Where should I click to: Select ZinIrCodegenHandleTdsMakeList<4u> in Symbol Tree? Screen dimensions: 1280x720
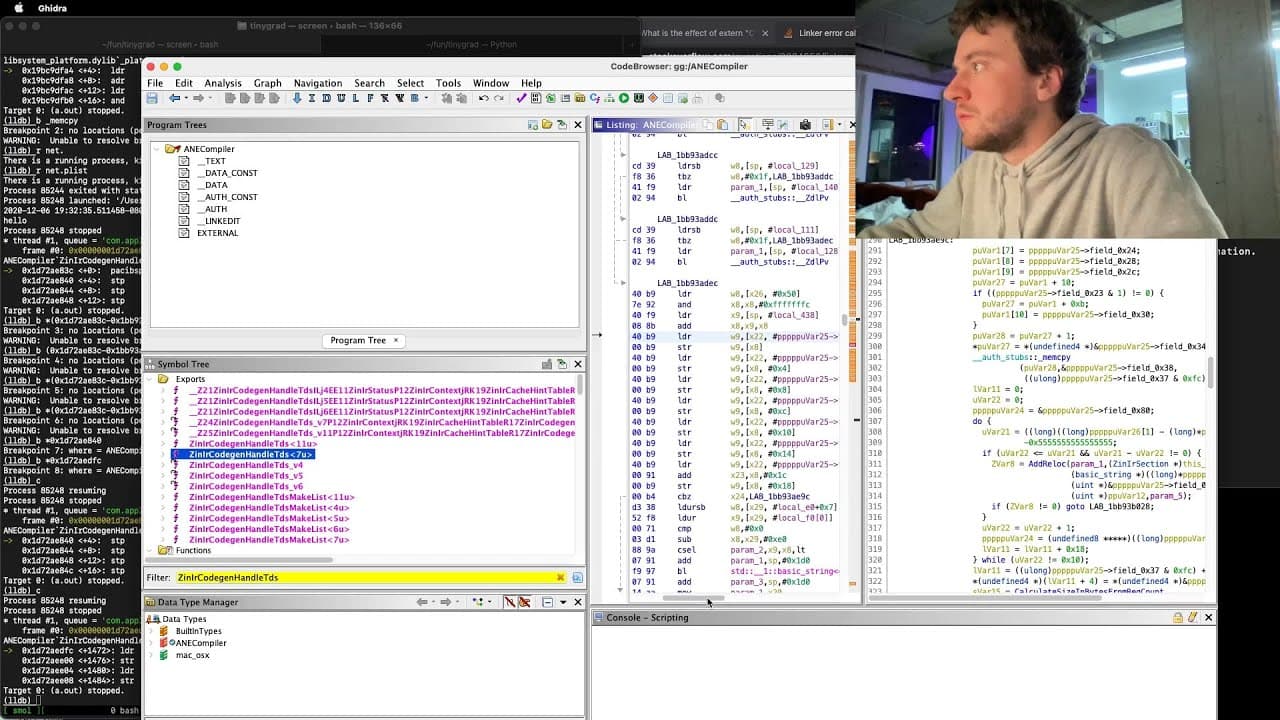(268, 508)
